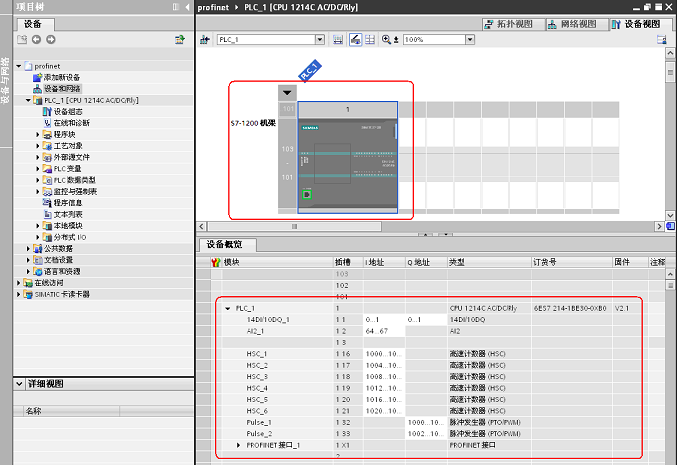Click the new folder icon in project tree toolbar
The image size is (677, 465).
22,40
